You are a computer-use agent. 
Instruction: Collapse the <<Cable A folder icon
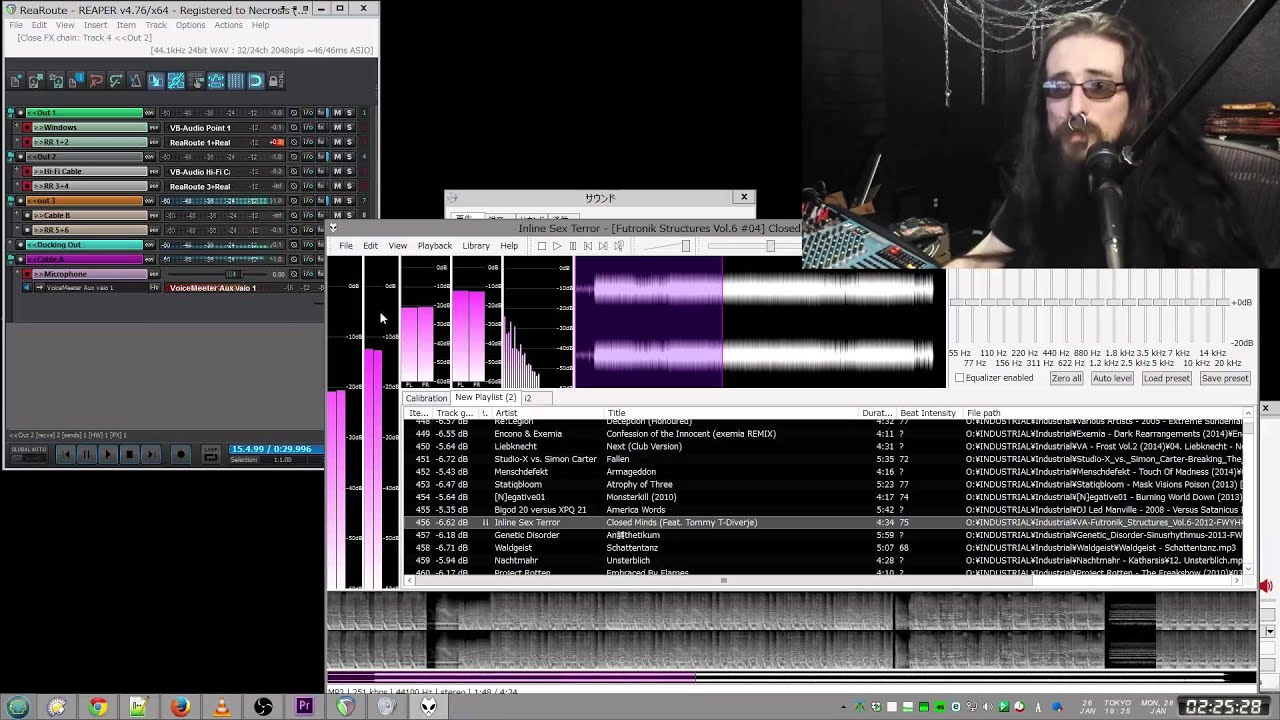click(x=11, y=259)
